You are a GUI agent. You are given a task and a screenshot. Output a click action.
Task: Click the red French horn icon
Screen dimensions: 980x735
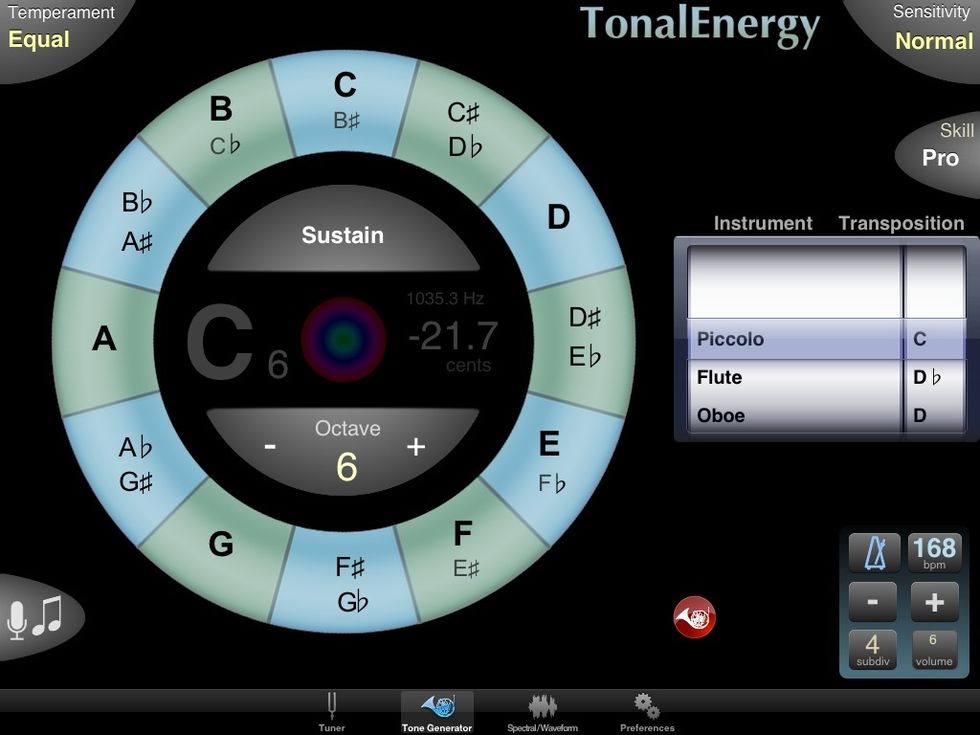click(694, 617)
